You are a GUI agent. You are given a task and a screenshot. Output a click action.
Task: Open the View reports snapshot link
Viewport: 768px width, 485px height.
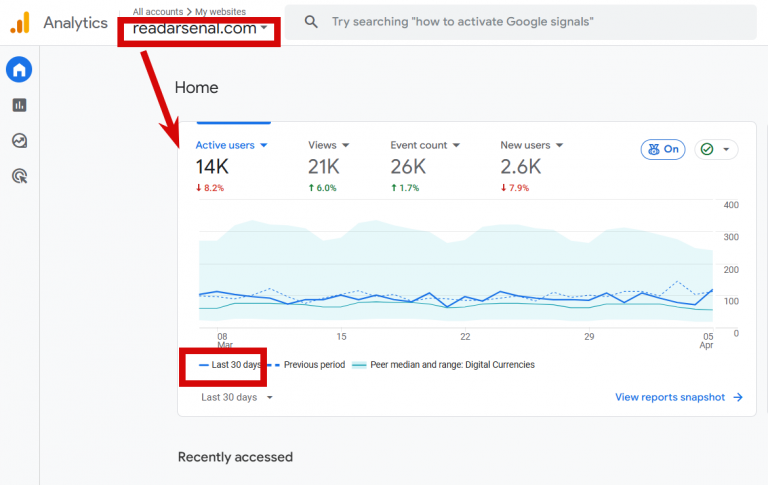[669, 397]
